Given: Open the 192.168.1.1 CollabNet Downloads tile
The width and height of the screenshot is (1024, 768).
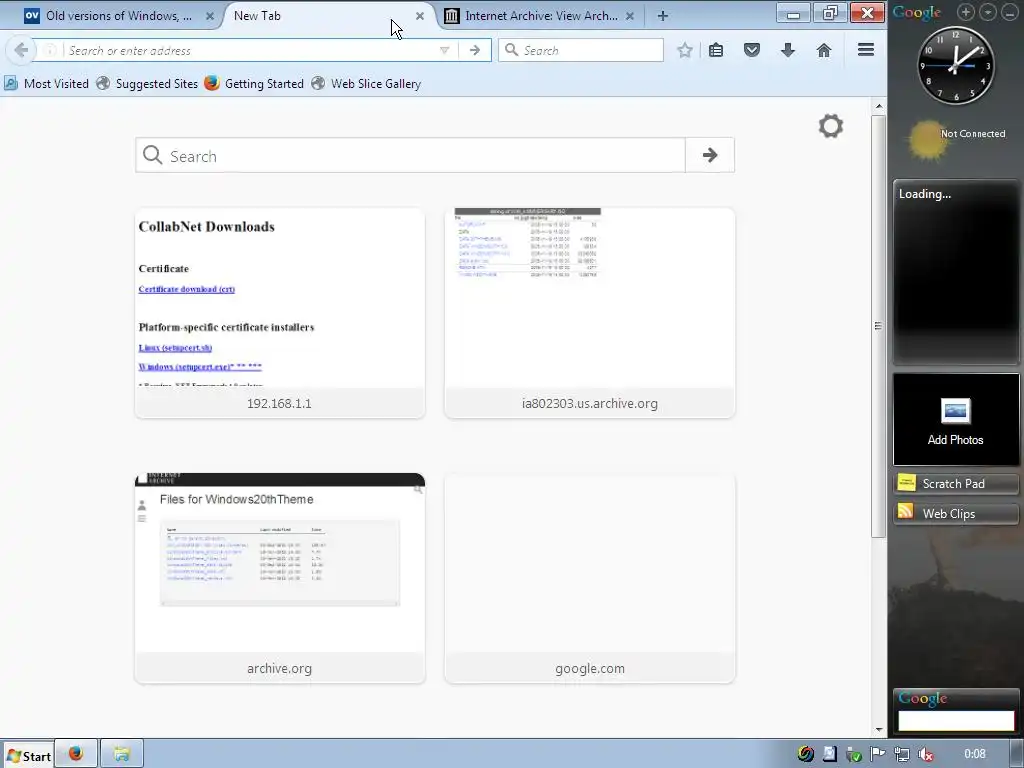Looking at the screenshot, I should click(280, 313).
